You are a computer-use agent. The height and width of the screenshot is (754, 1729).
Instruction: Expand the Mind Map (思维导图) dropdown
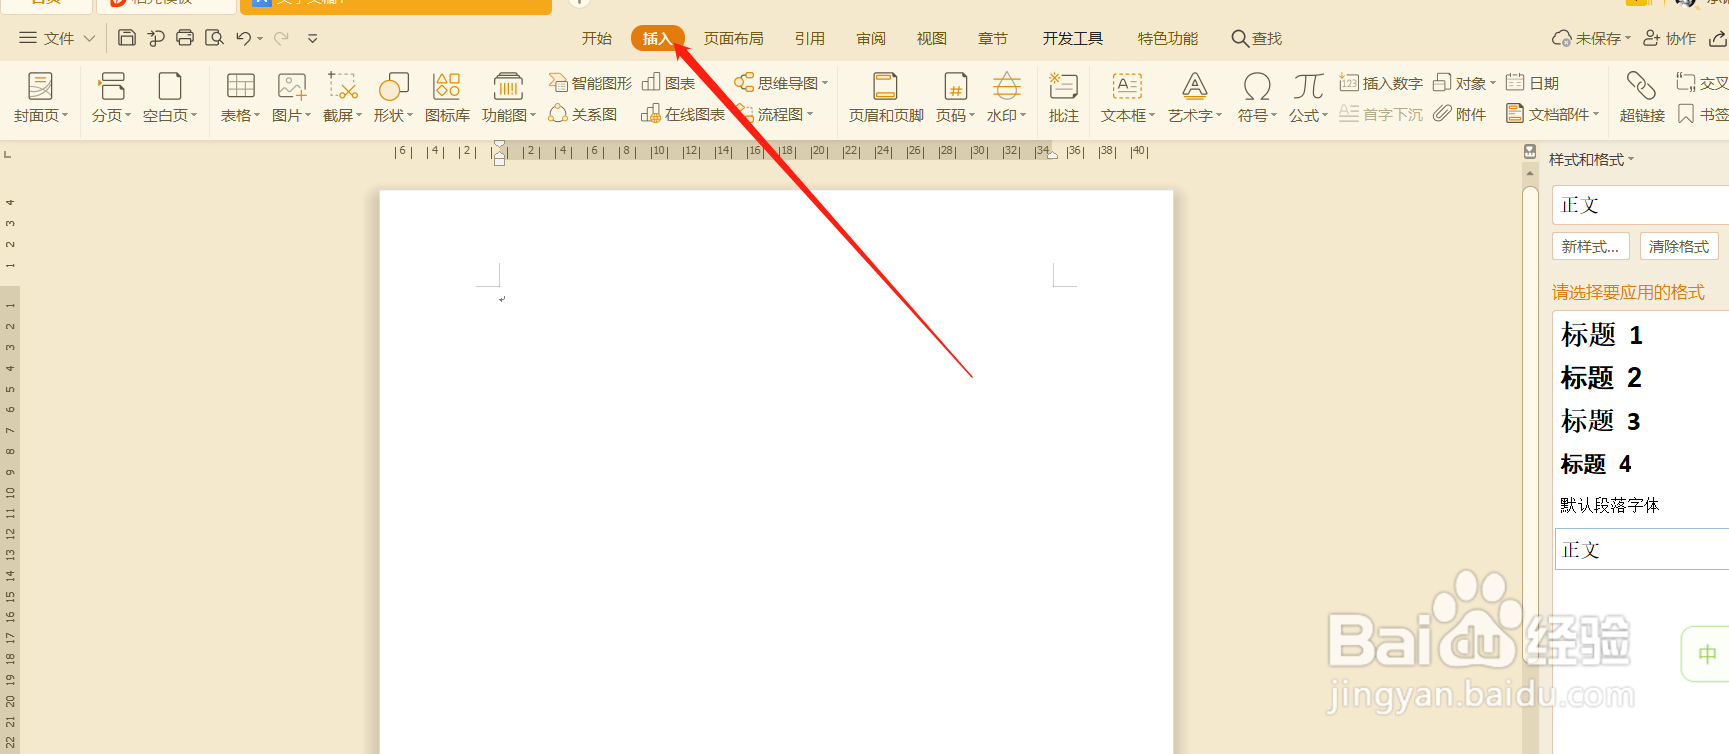click(825, 83)
